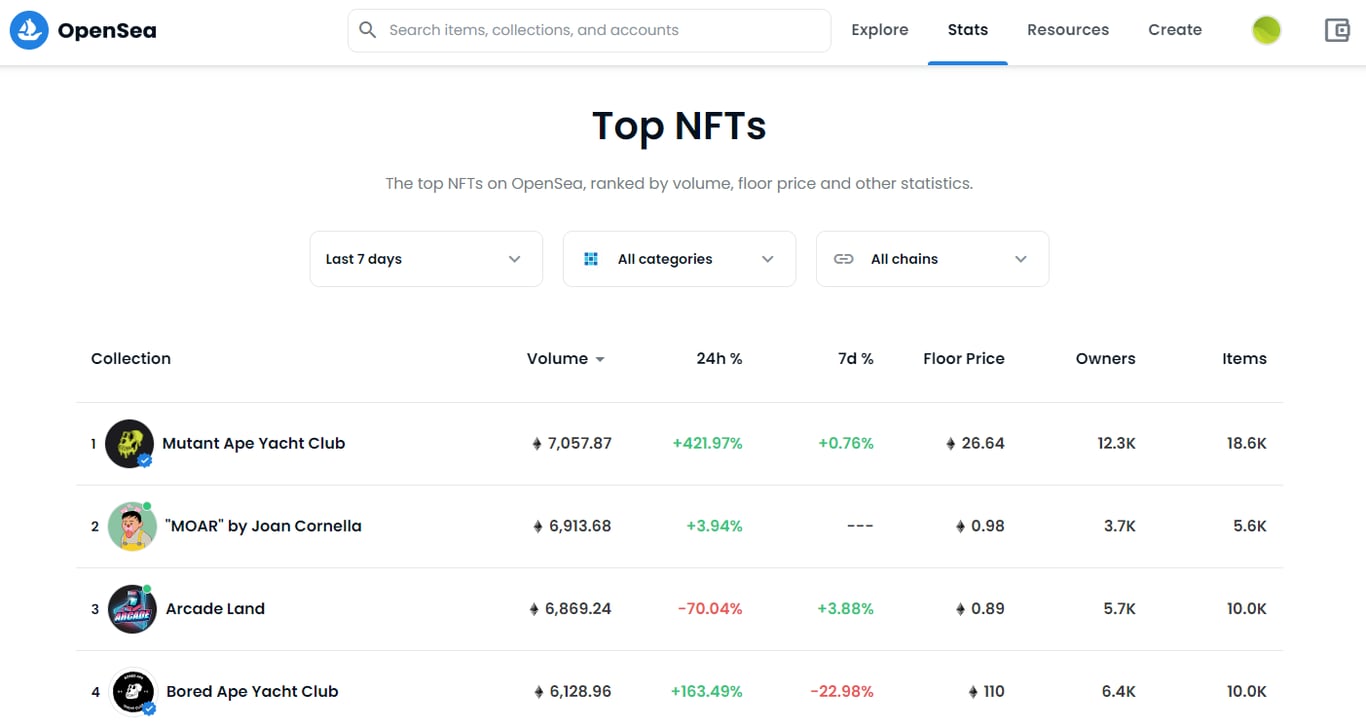Screen dimensions: 1366x727
Task: Focus the search items and collections field
Action: [600, 30]
